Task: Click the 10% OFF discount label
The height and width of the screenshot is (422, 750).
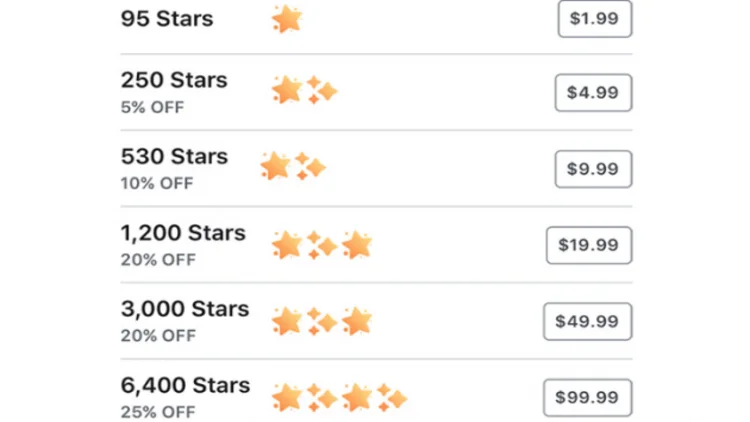Action: 157,183
